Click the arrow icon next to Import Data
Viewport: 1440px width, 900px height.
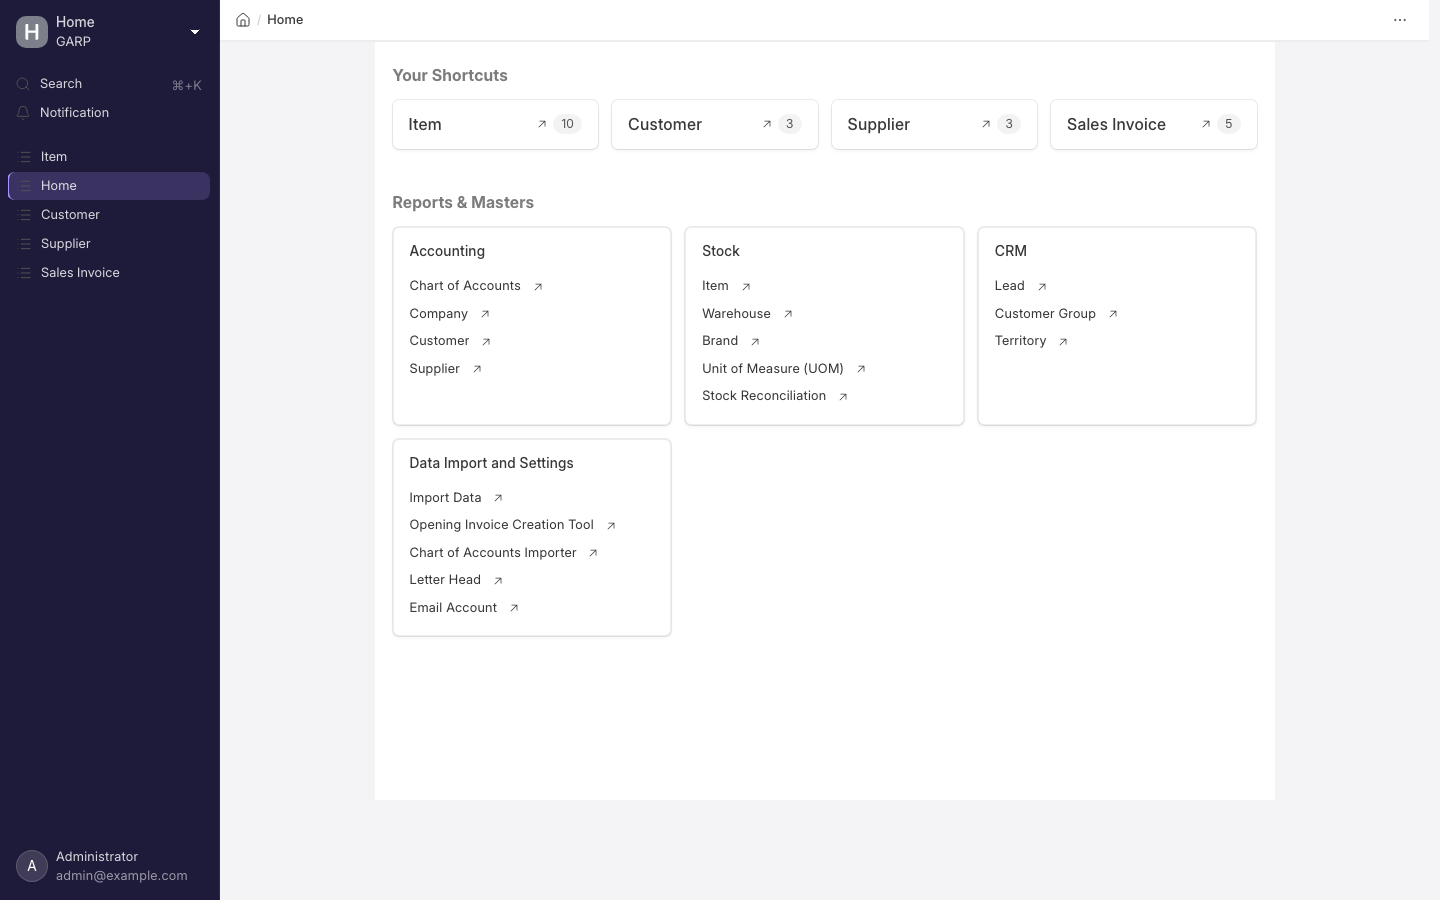click(x=498, y=498)
